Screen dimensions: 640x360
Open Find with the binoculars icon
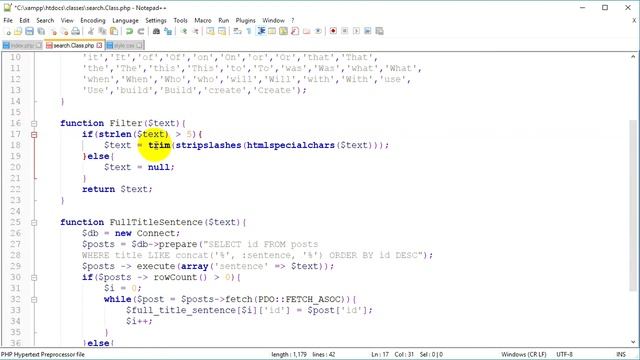[x=156, y=31]
